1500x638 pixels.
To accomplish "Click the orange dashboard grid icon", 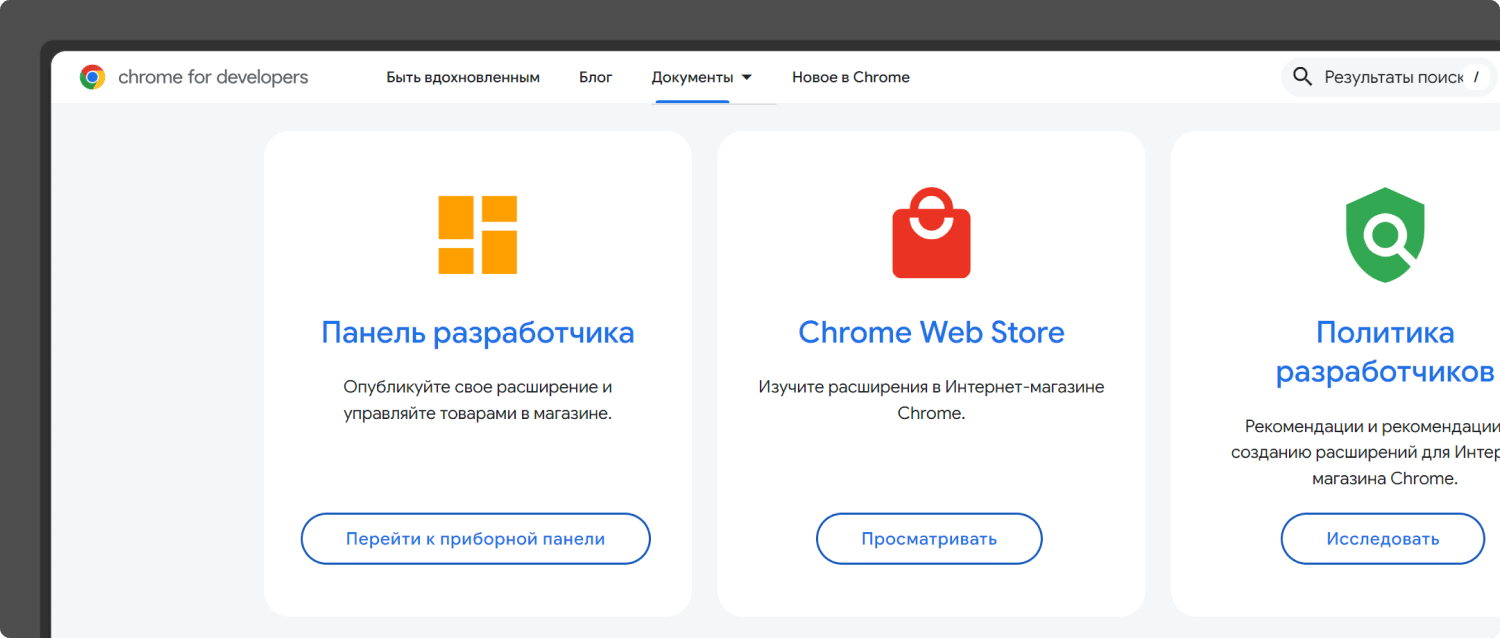I will (478, 235).
